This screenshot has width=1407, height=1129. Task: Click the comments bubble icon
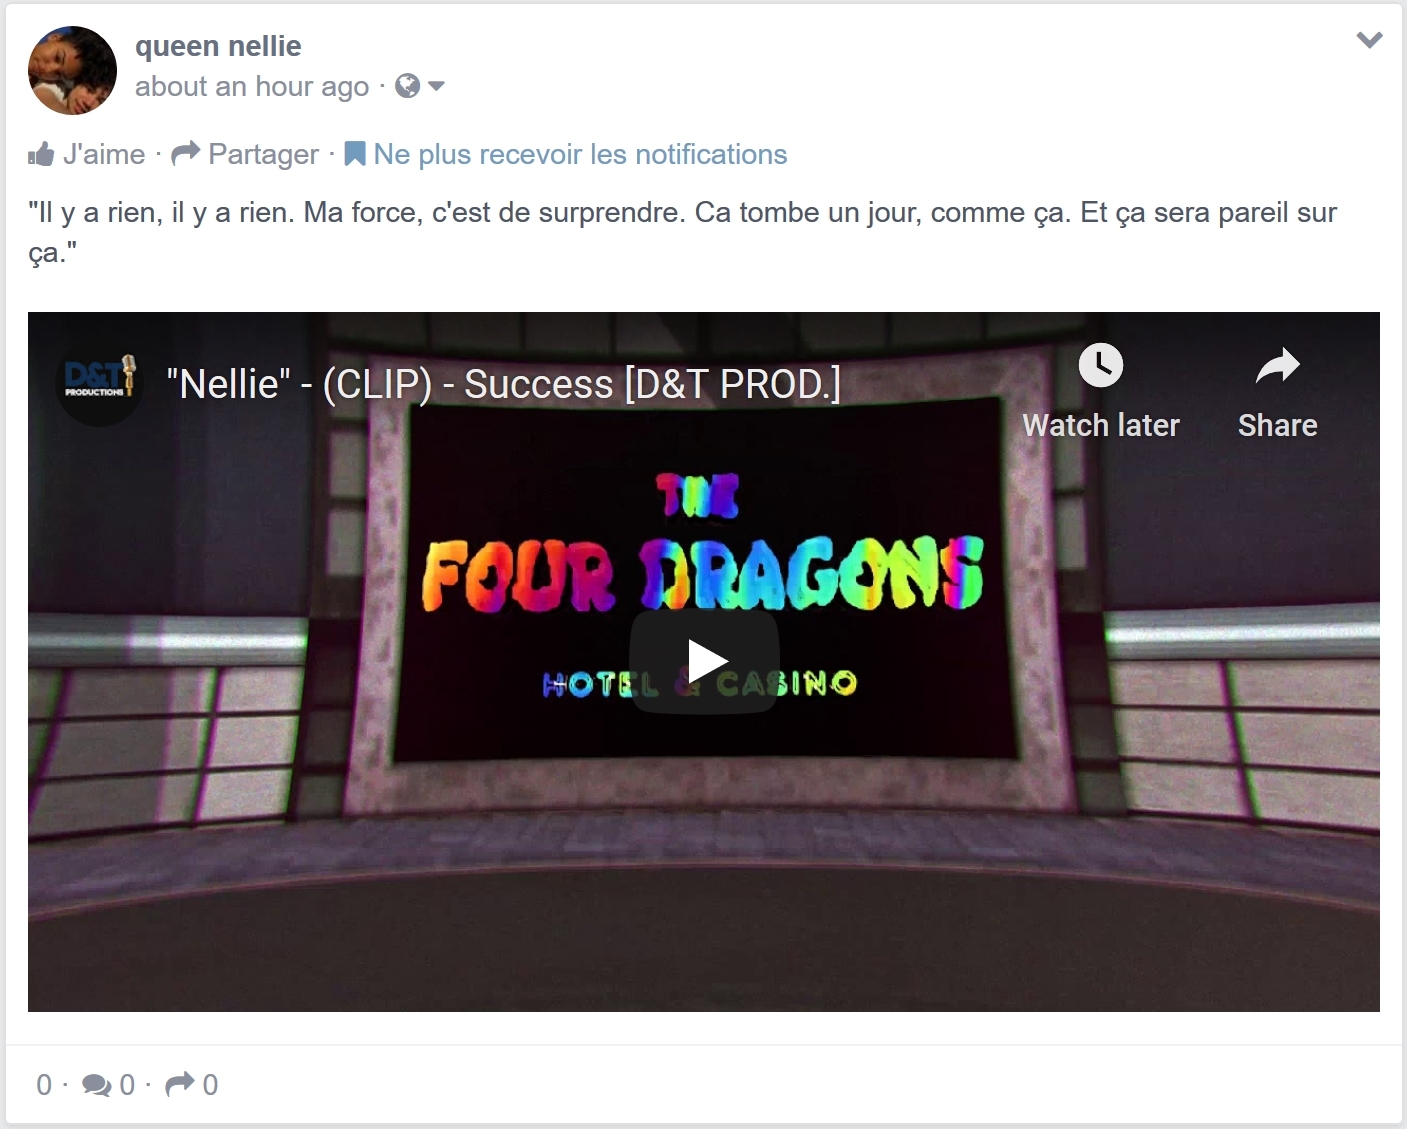click(x=97, y=1085)
